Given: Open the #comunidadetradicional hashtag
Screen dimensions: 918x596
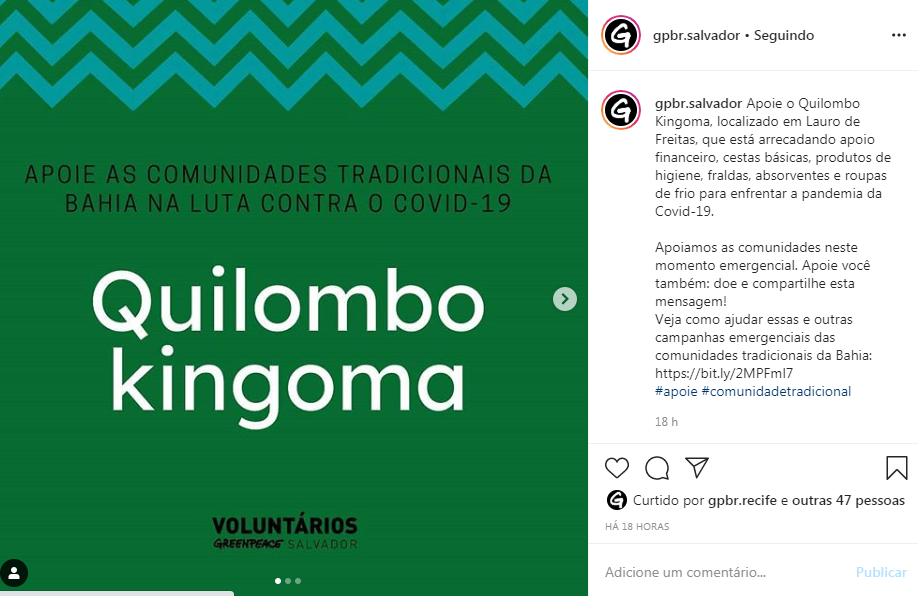Looking at the screenshot, I should (776, 391).
